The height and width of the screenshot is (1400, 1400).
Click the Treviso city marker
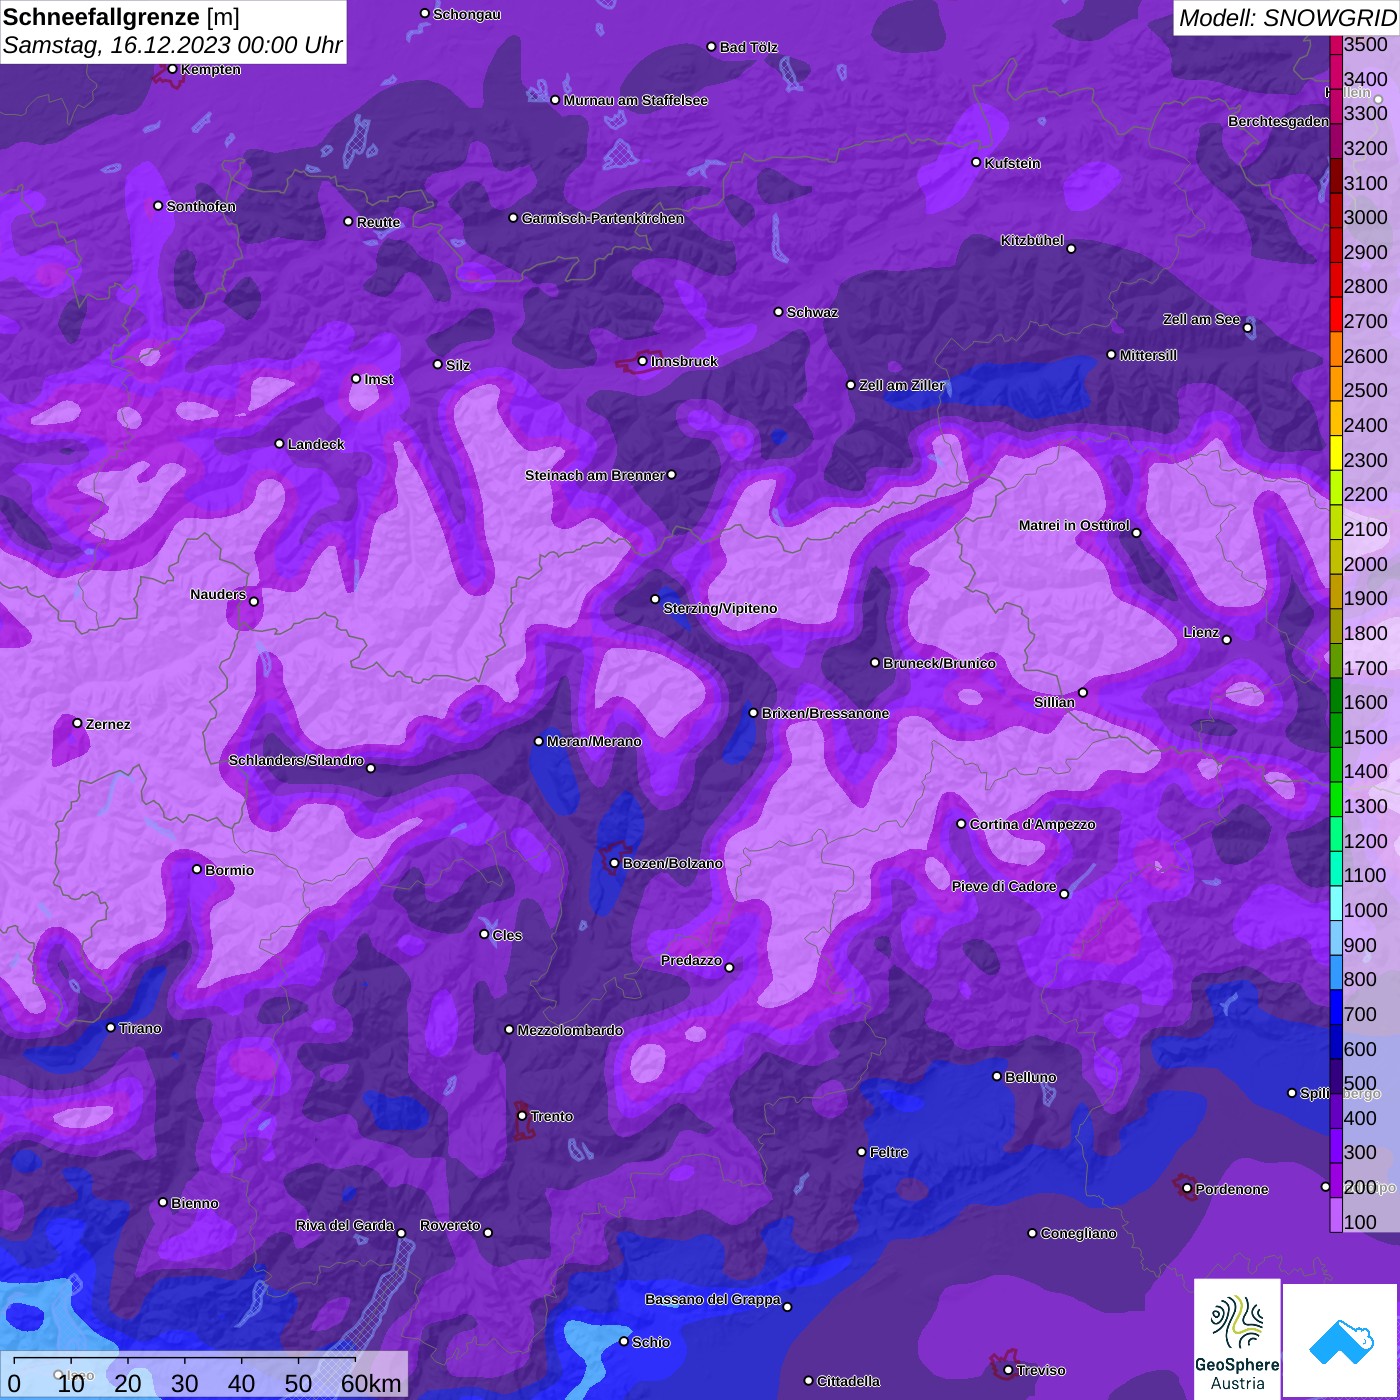click(x=1008, y=1370)
